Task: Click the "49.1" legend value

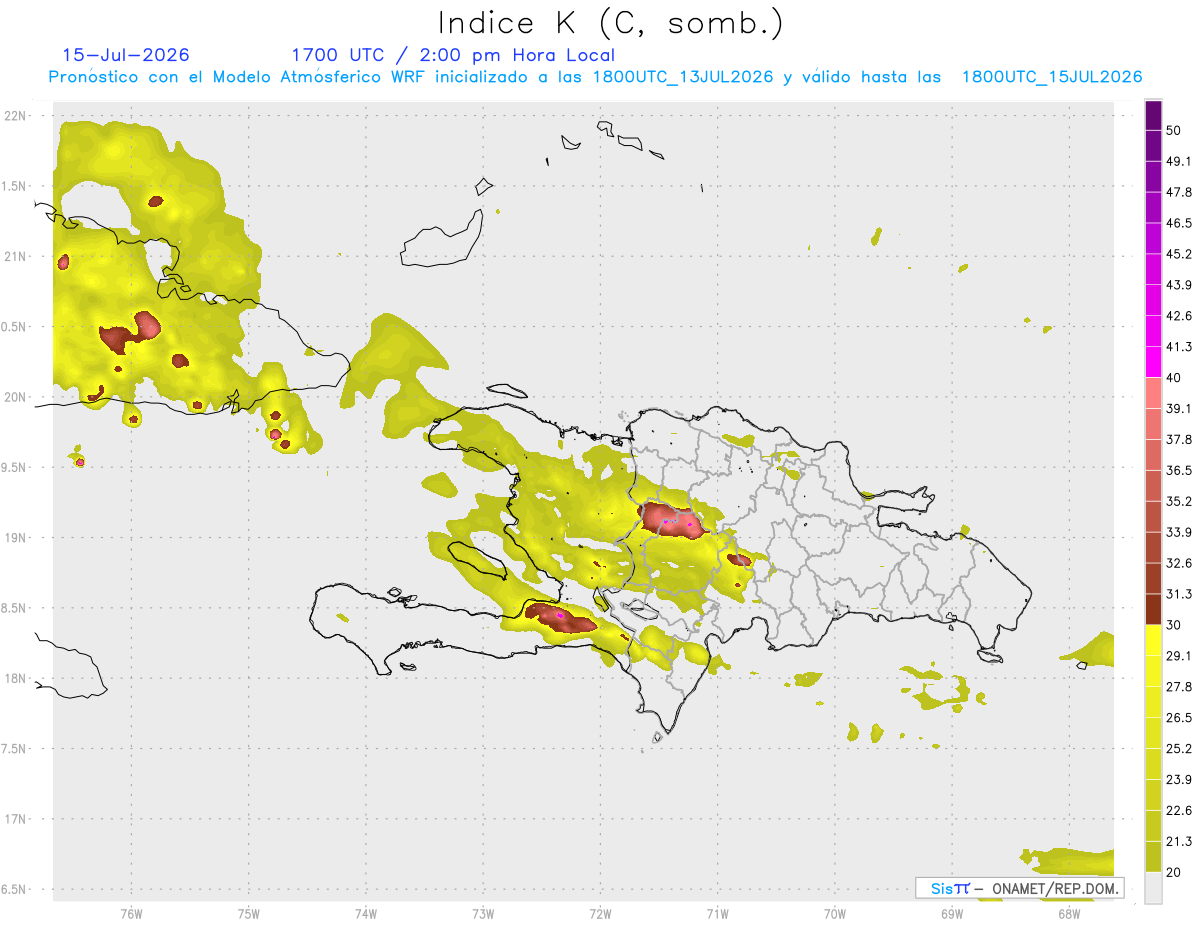Action: tap(1179, 161)
